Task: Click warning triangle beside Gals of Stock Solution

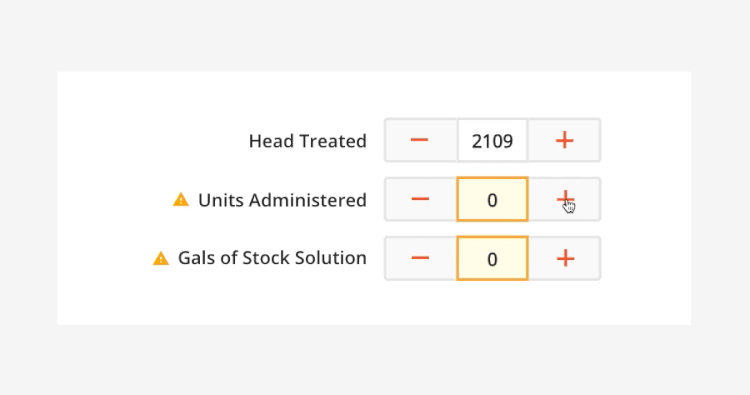Action: tap(161, 258)
